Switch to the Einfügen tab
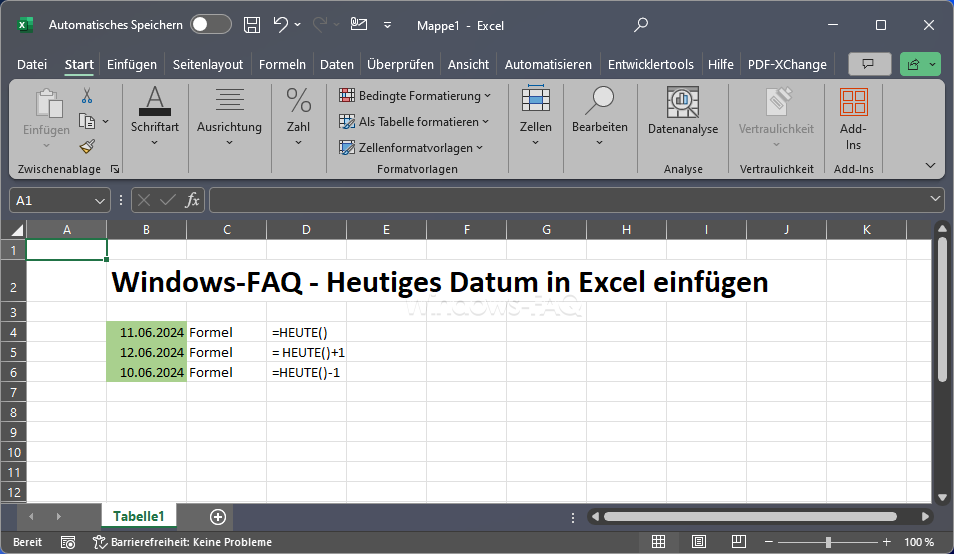 pyautogui.click(x=131, y=64)
